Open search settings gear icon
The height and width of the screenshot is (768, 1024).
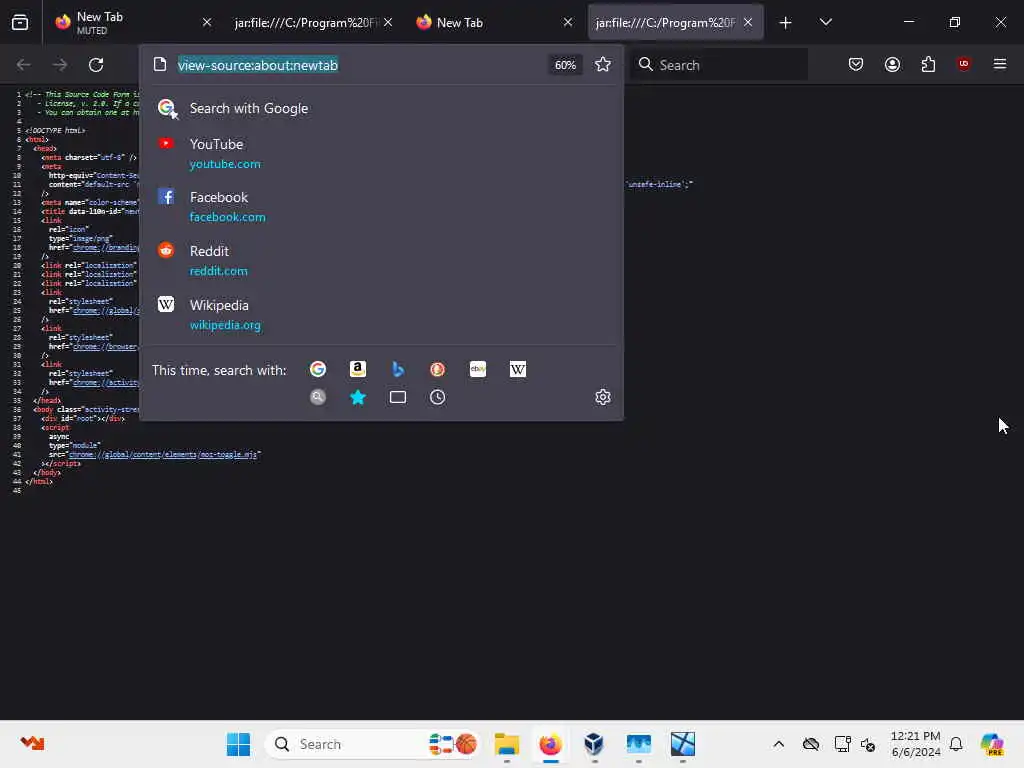603,397
